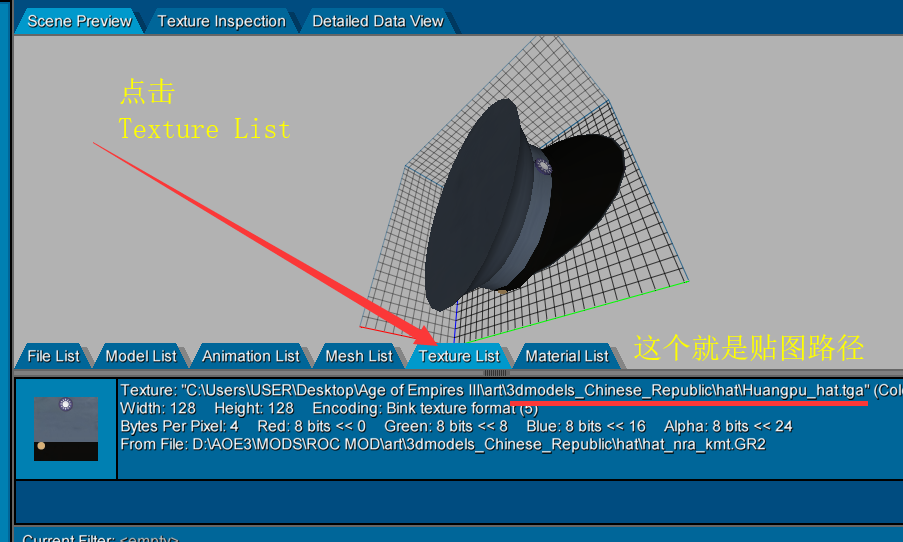Switch to the Scene Preview tab
This screenshot has width=903, height=542.
[79, 21]
